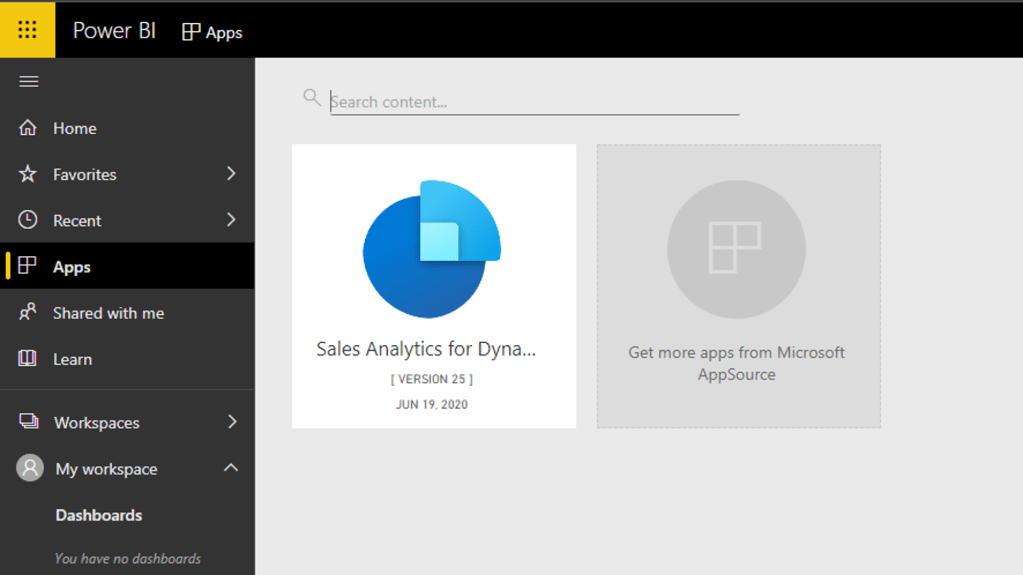Expand the Workspaces flyout chevron
Viewport: 1023px width, 575px height.
point(231,422)
